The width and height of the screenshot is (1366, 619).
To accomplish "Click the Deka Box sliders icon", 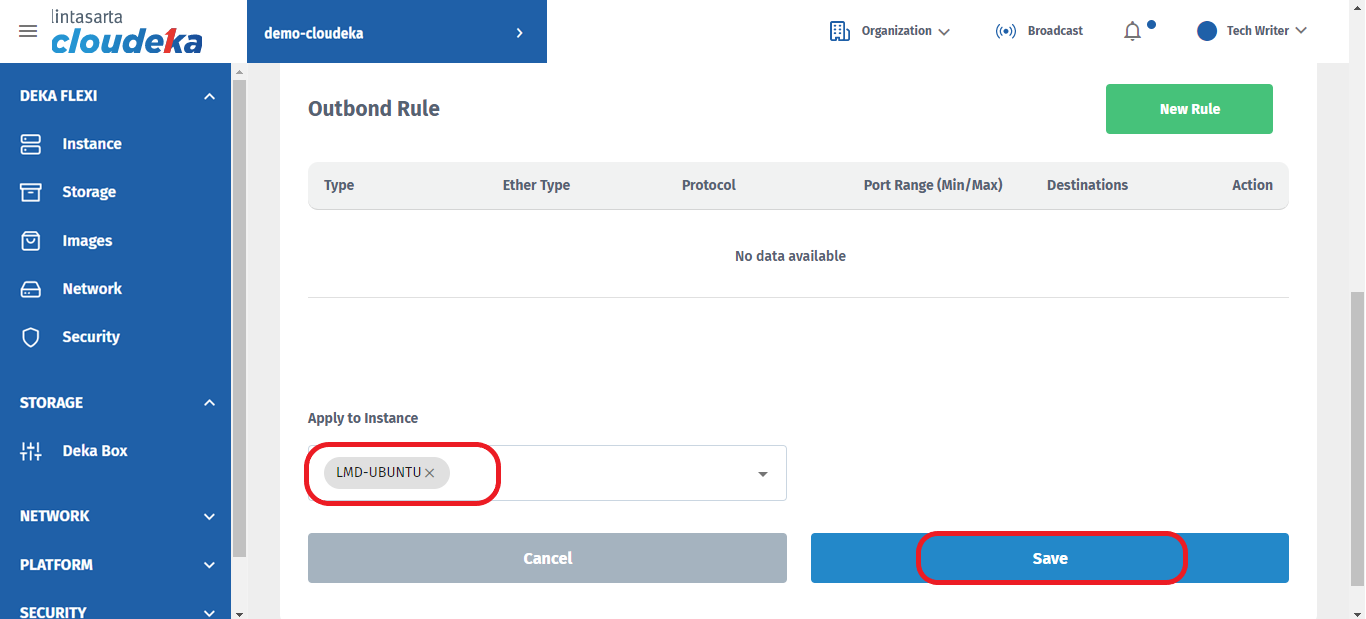I will [31, 451].
